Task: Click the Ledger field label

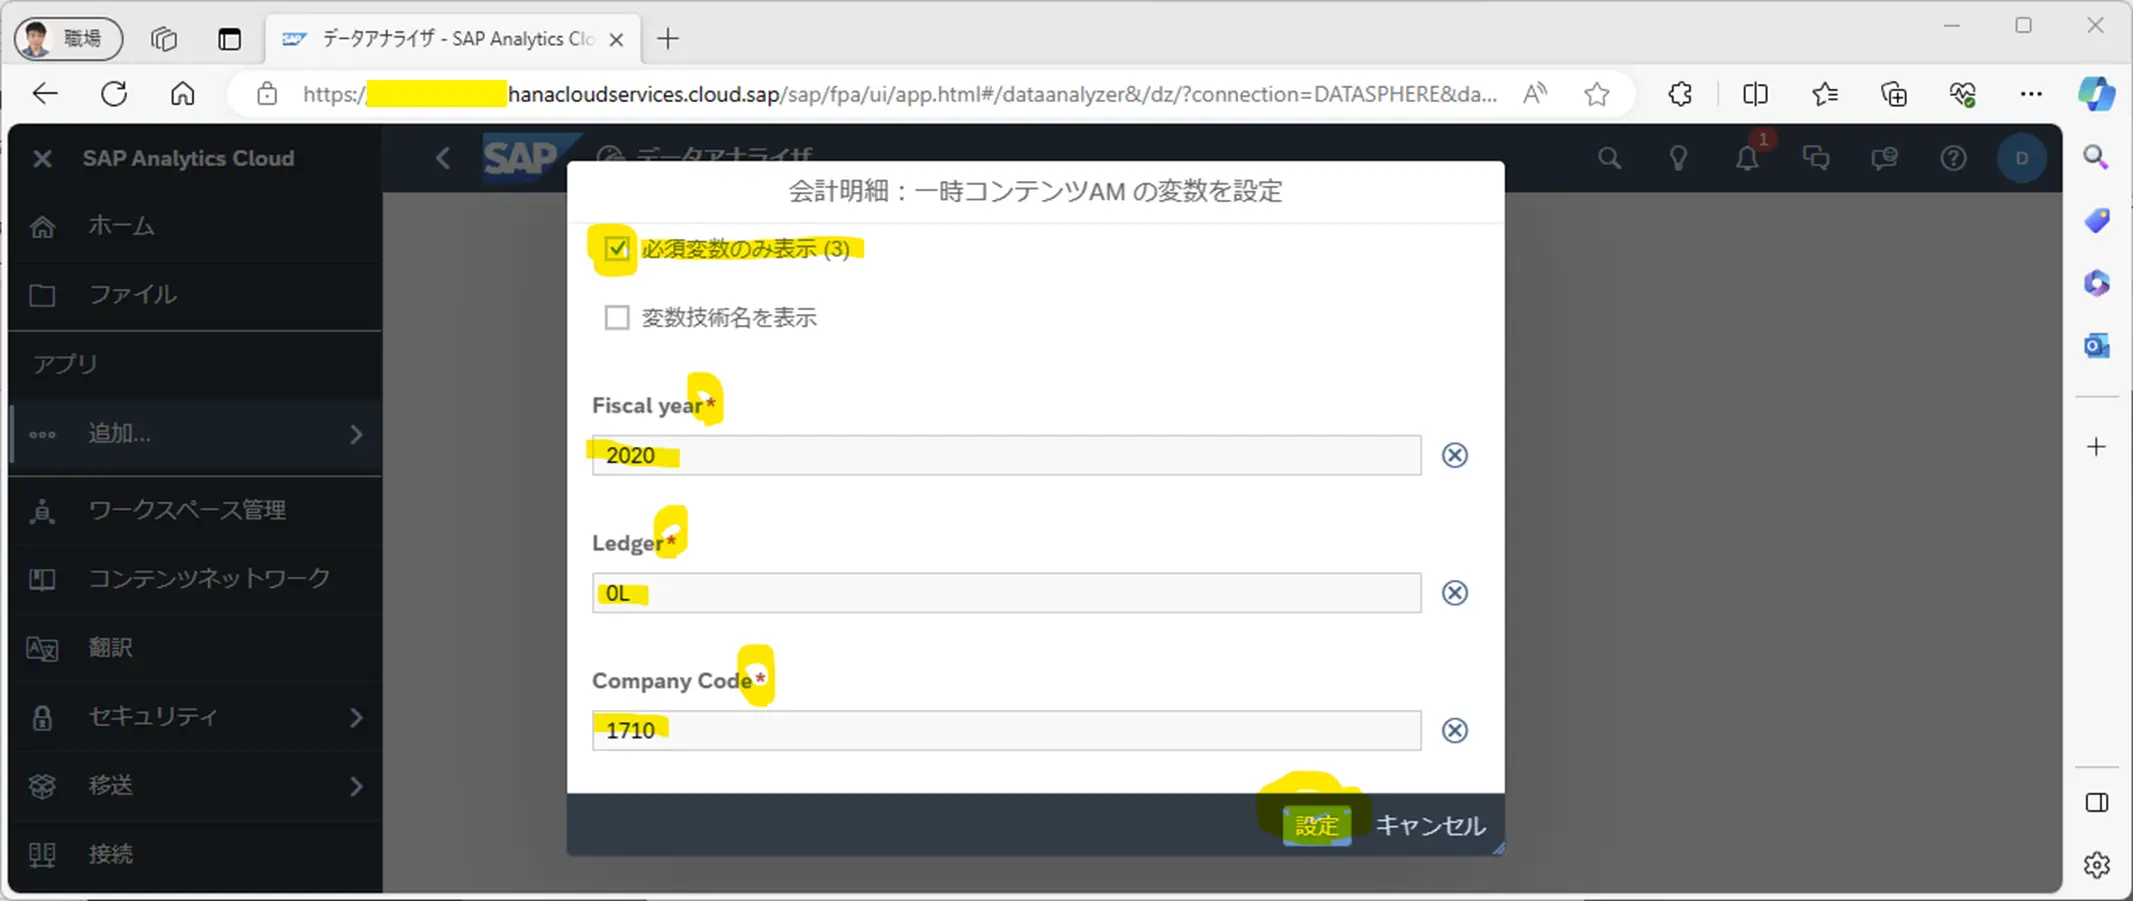Action: [627, 543]
